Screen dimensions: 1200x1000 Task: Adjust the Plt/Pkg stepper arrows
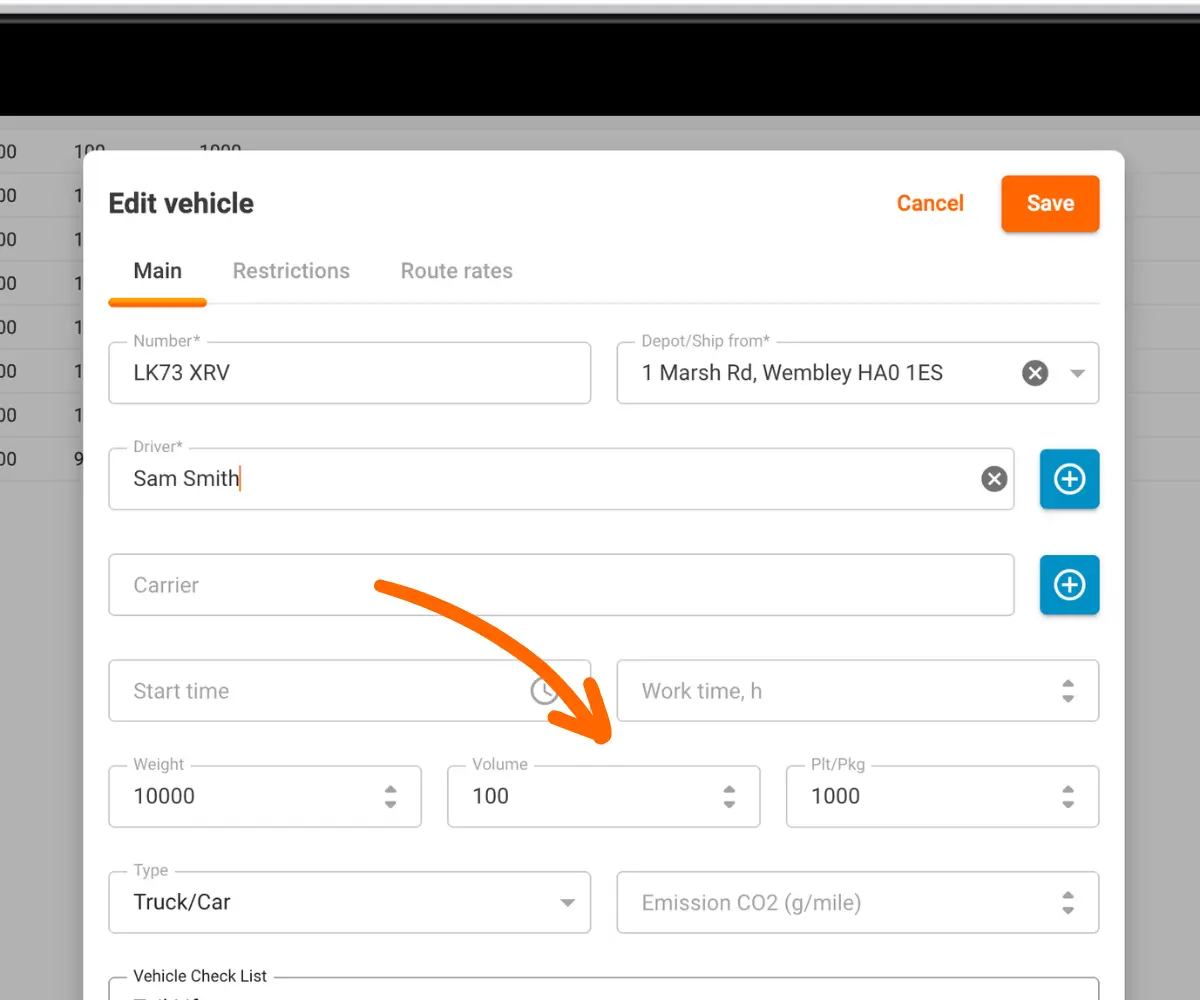pyautogui.click(x=1068, y=797)
